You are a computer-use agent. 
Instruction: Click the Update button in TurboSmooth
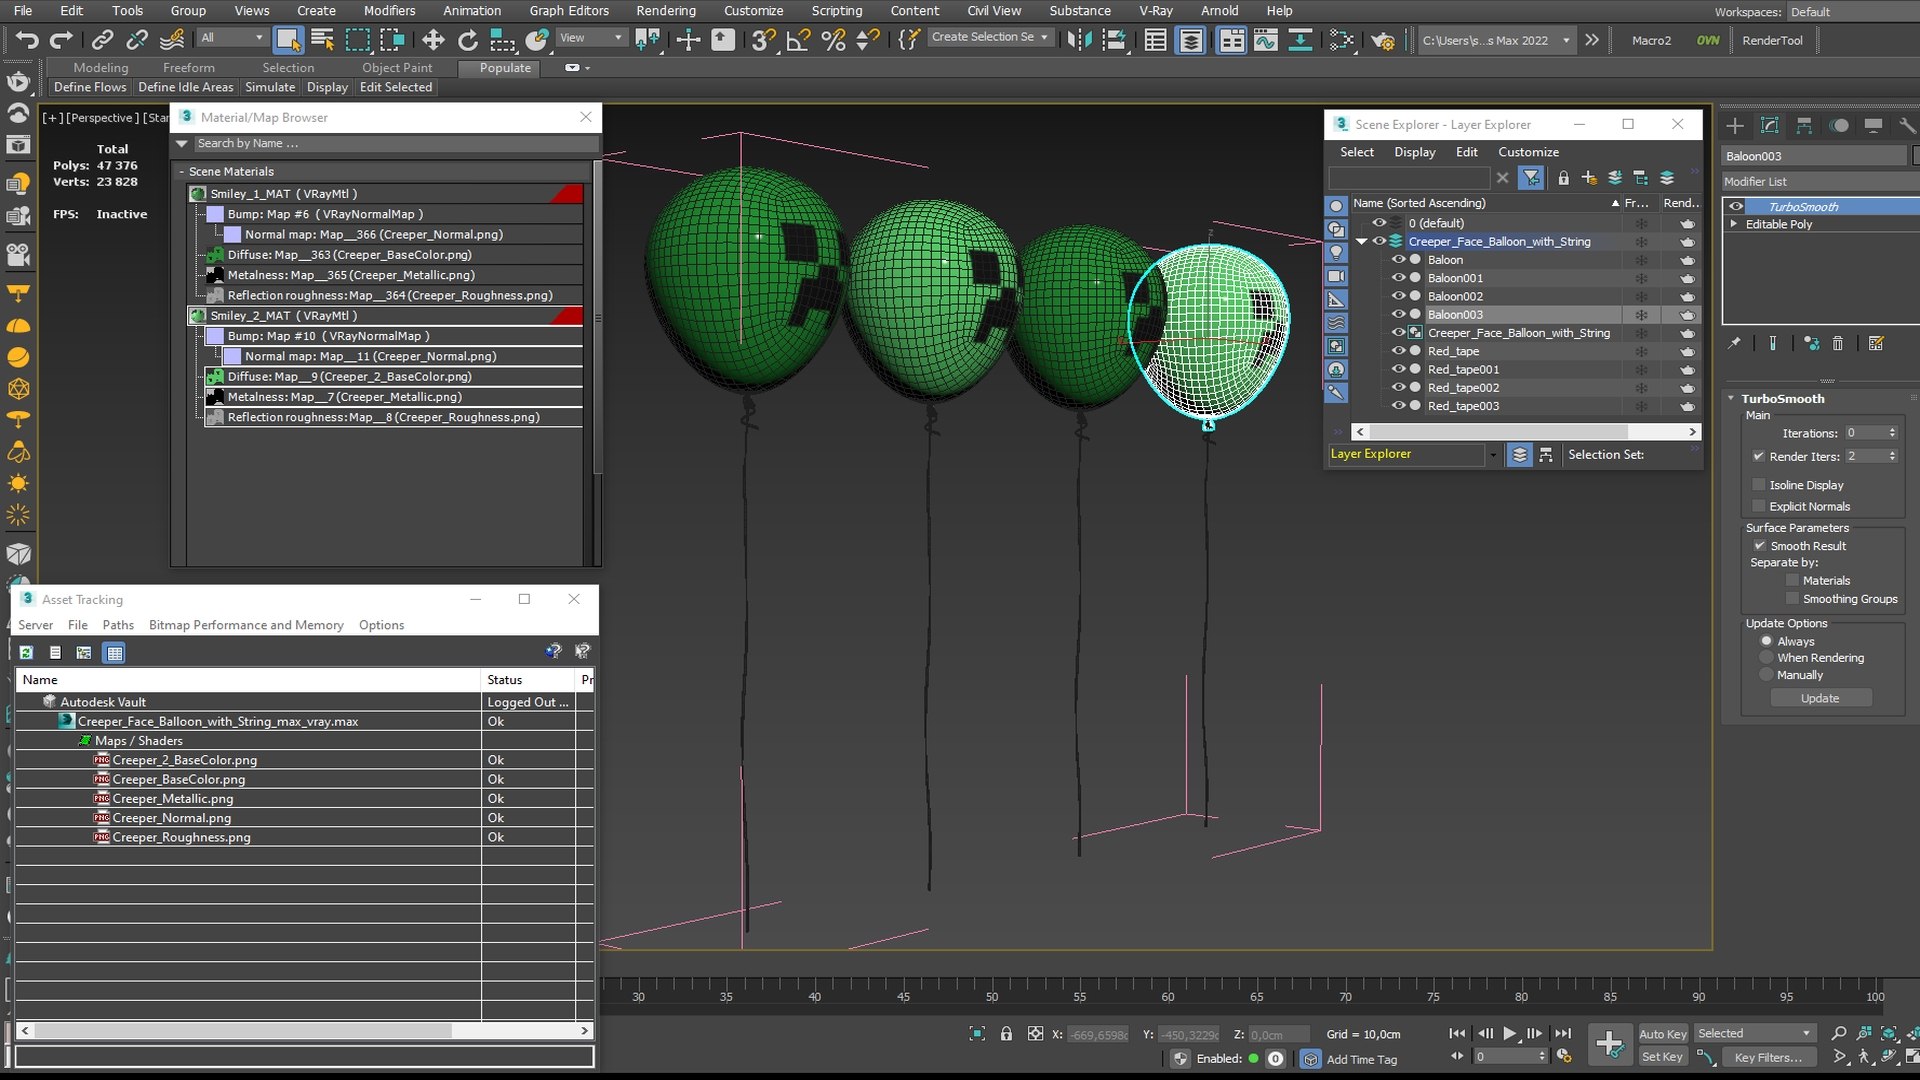(1820, 698)
